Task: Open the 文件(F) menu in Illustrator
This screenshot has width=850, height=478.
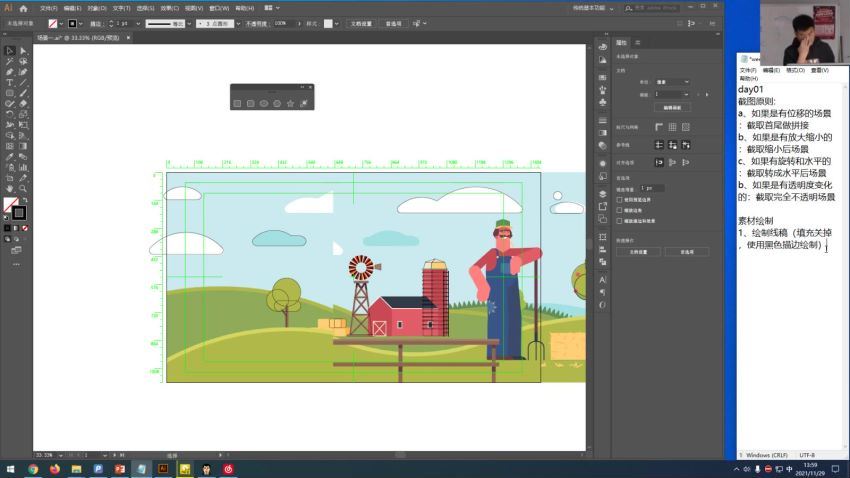Action: click(x=48, y=8)
